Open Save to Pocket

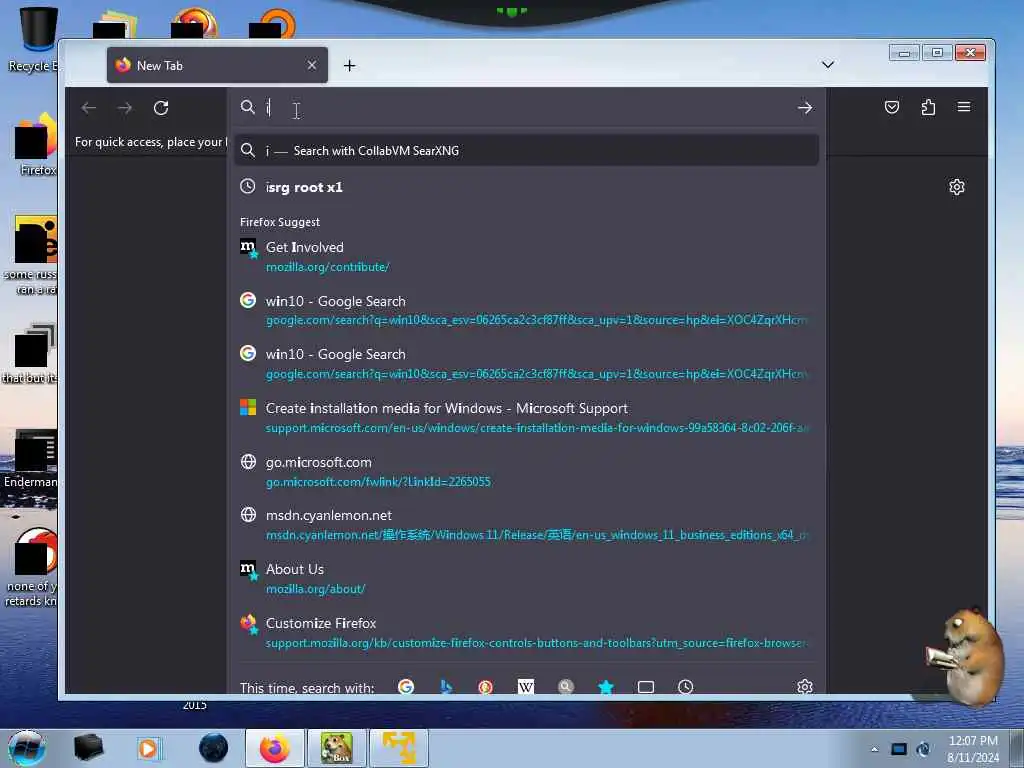[x=891, y=107]
